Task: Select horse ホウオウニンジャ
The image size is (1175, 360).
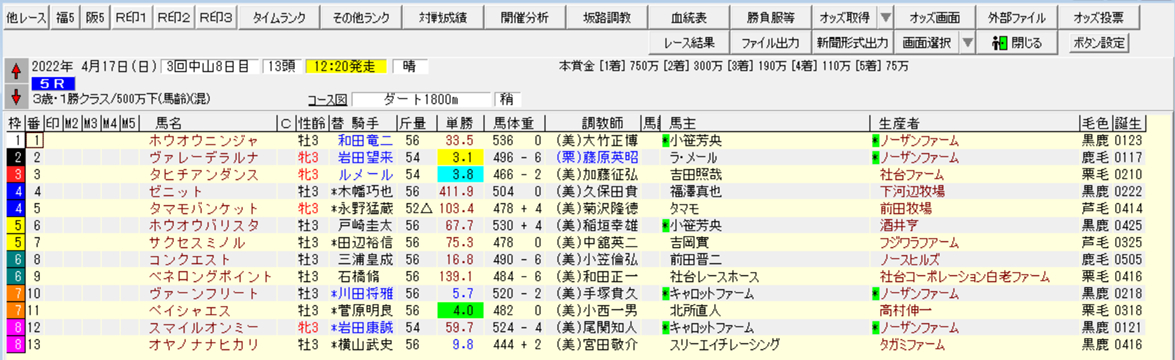Action: [x=203, y=140]
